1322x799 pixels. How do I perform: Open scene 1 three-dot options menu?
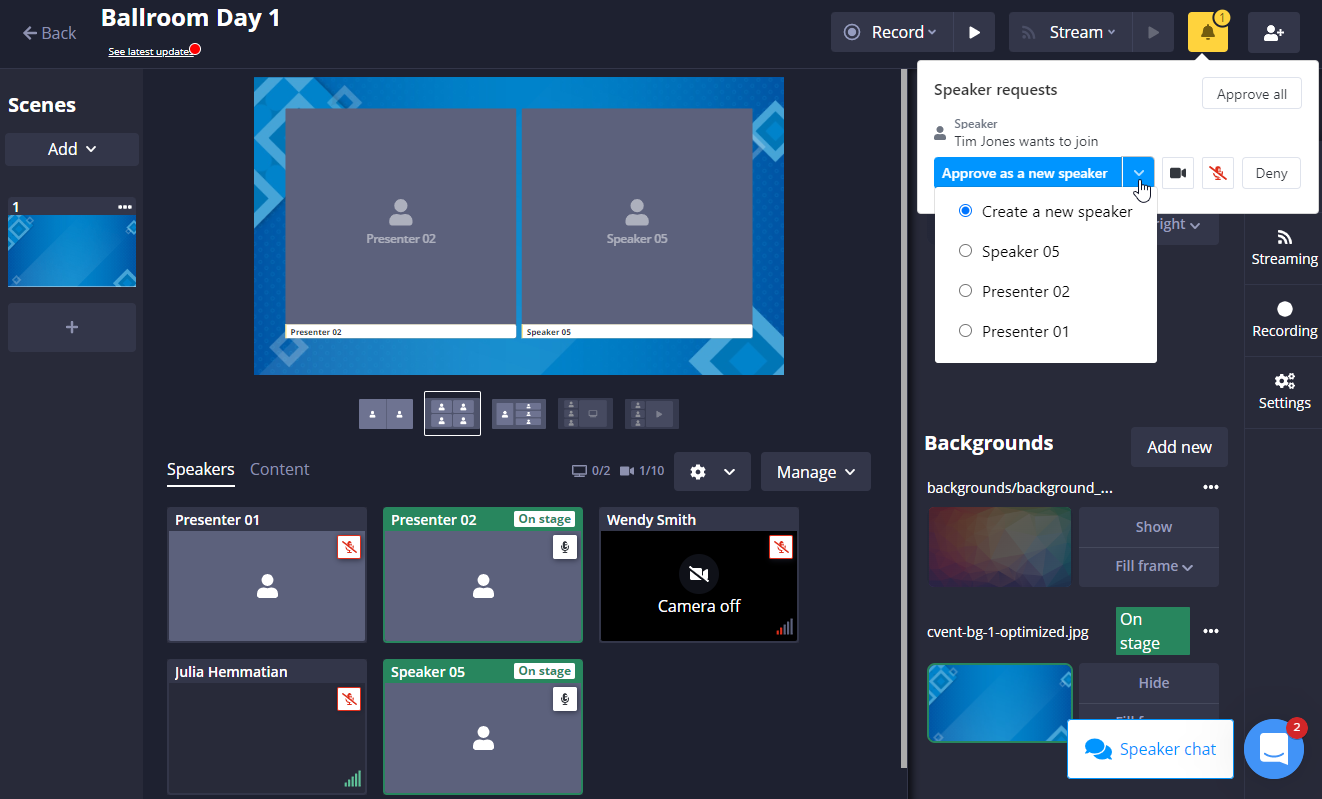[x=125, y=207]
